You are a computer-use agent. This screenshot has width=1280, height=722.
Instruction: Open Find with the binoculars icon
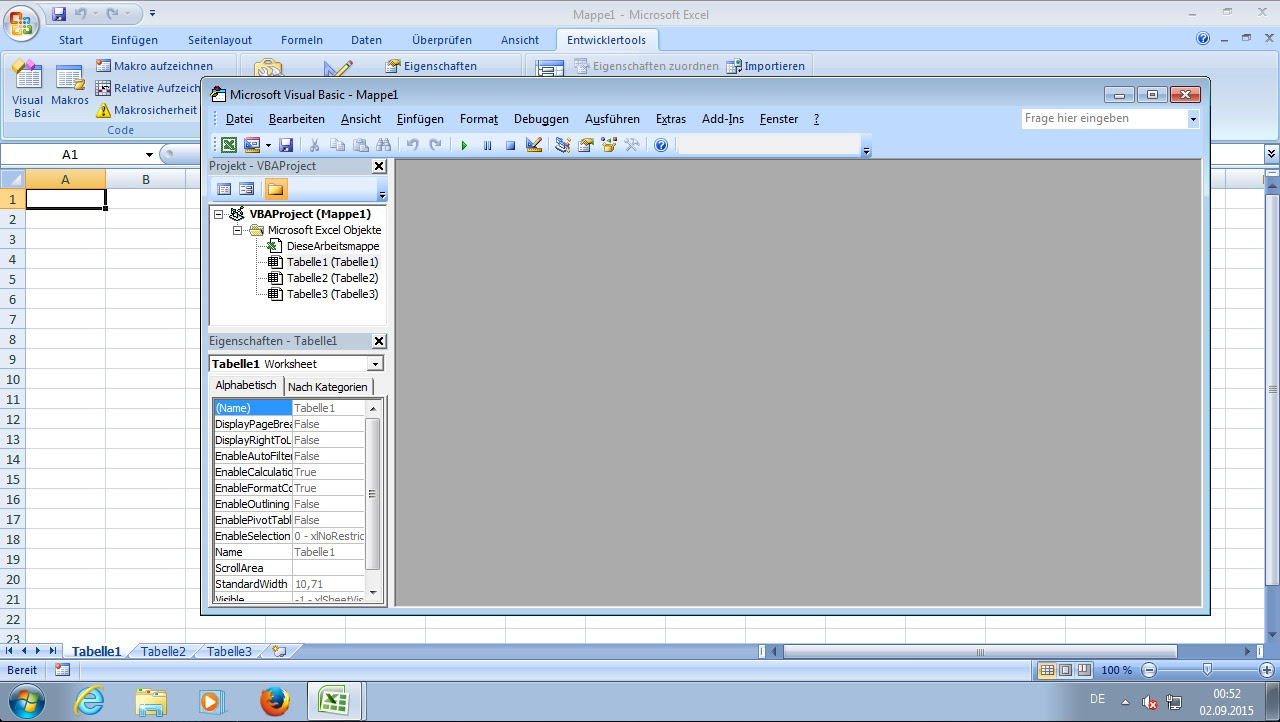tap(383, 145)
